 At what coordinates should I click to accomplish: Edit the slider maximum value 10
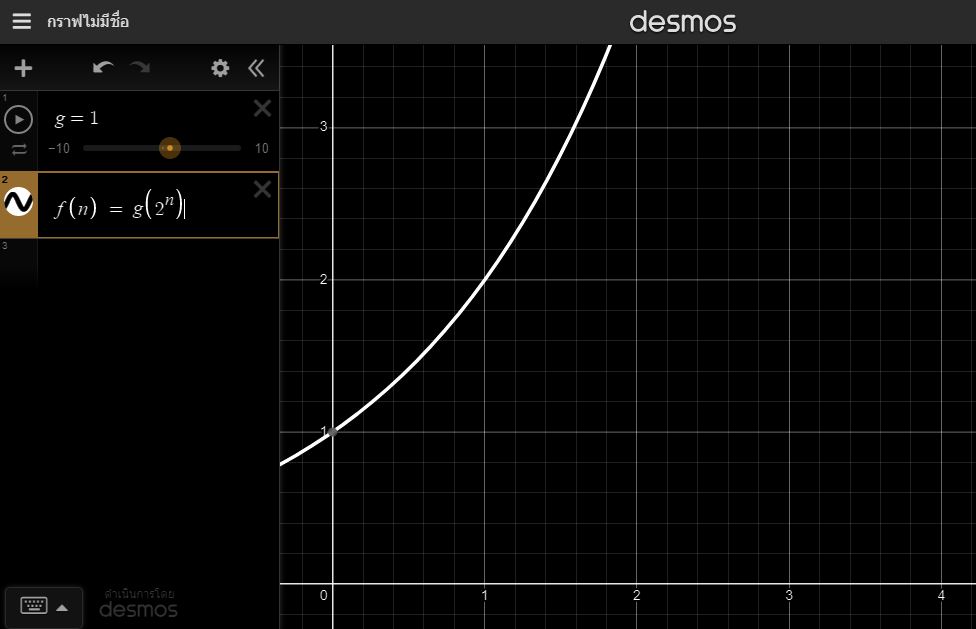[261, 148]
